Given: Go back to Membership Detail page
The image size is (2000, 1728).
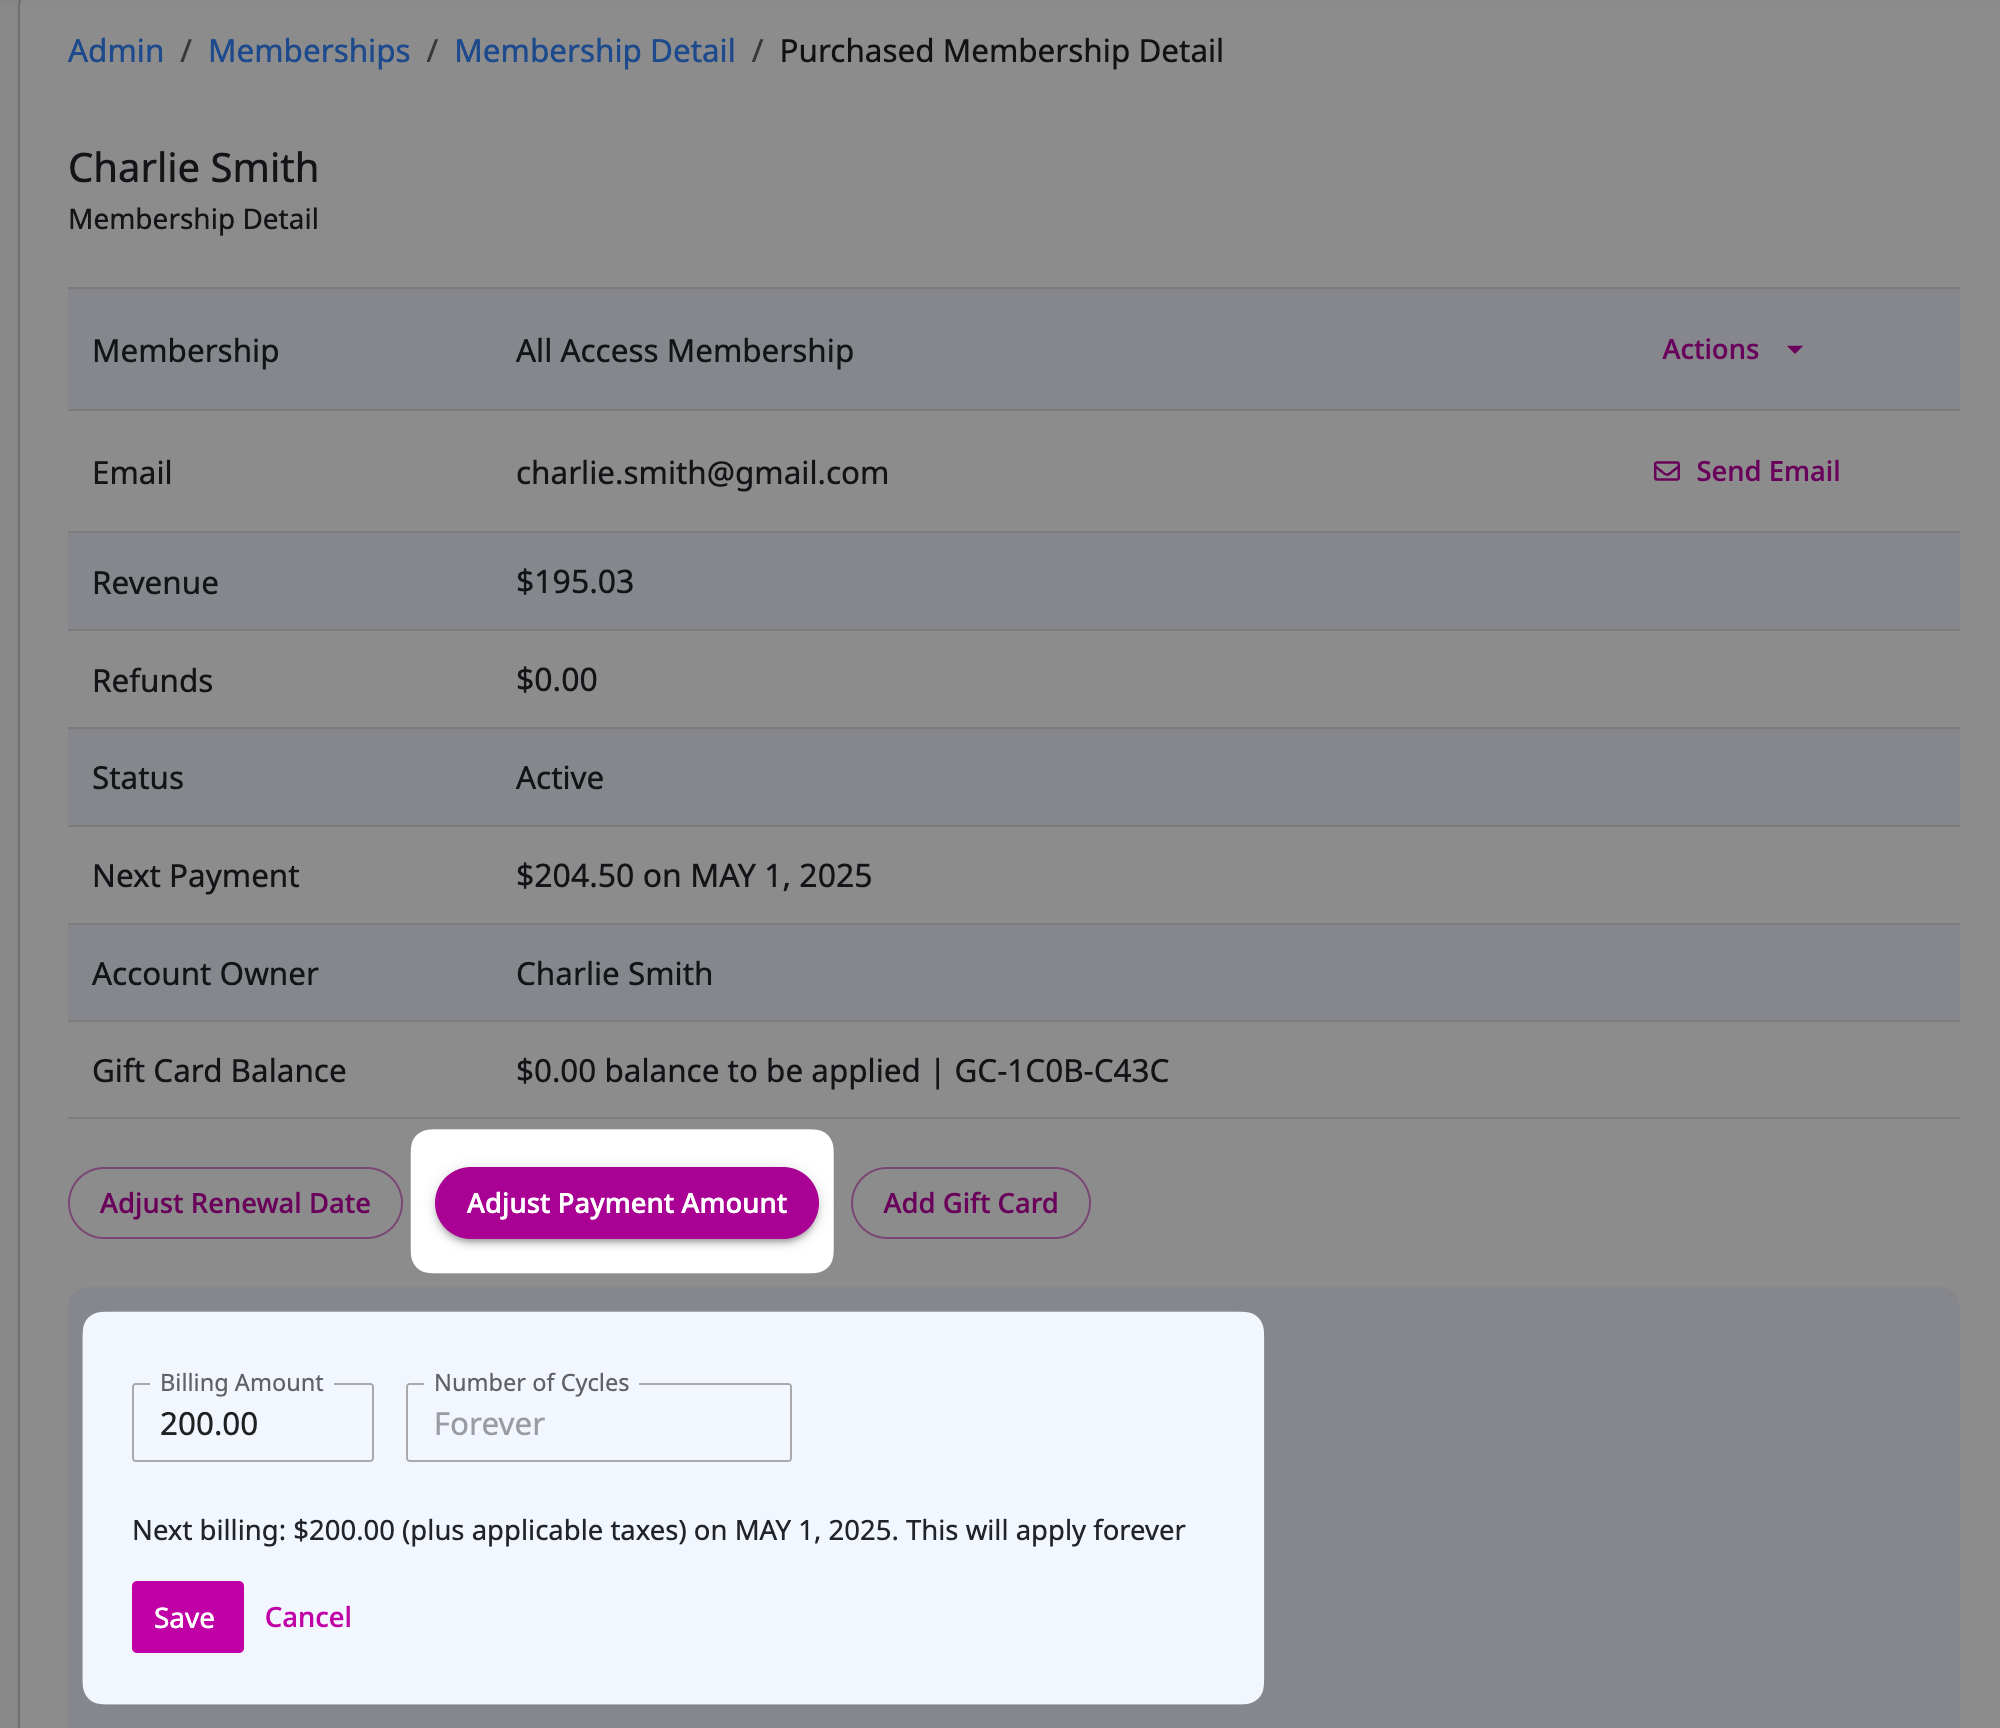Looking at the screenshot, I should [595, 50].
